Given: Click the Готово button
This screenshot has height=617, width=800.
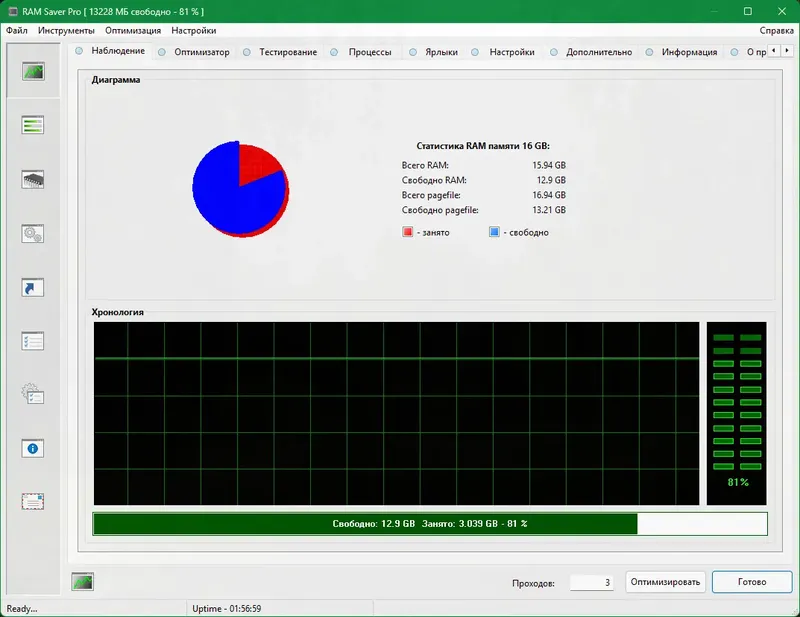Looking at the screenshot, I should 752,582.
